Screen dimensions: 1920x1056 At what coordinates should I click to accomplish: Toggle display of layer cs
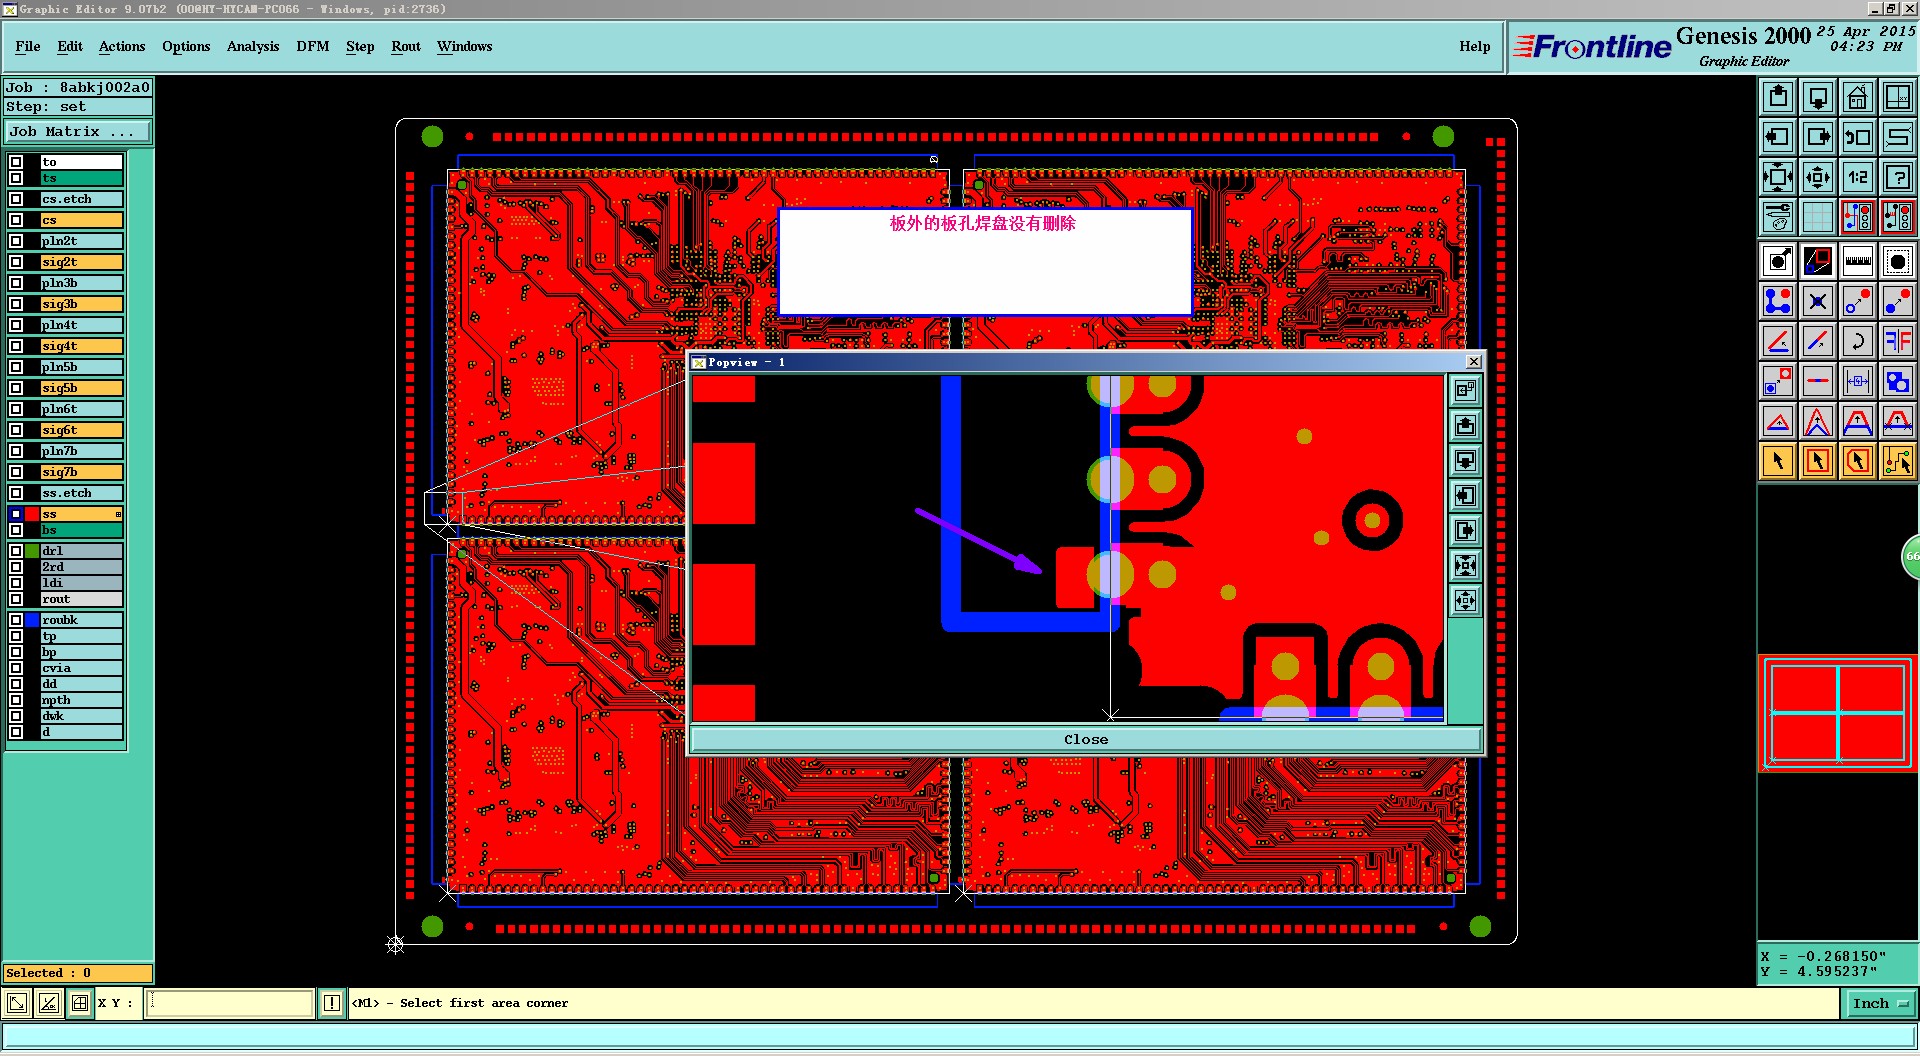(x=16, y=220)
